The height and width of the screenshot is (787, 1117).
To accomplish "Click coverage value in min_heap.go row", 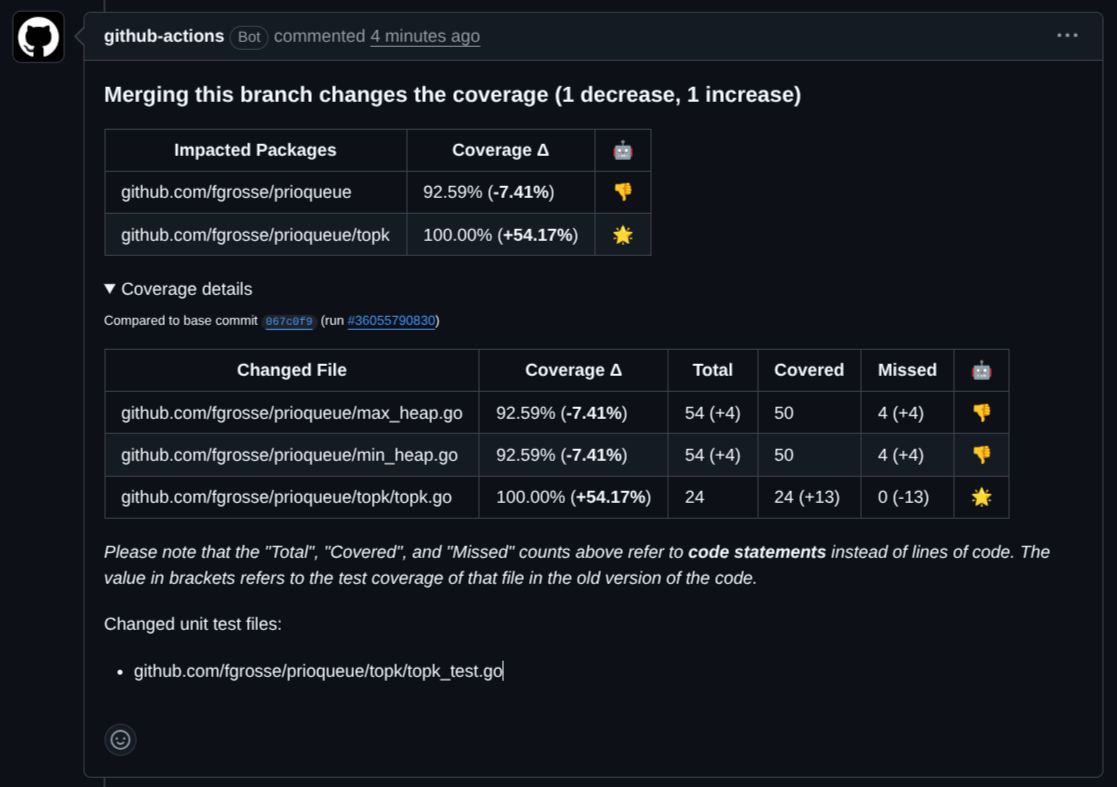I will 561,455.
